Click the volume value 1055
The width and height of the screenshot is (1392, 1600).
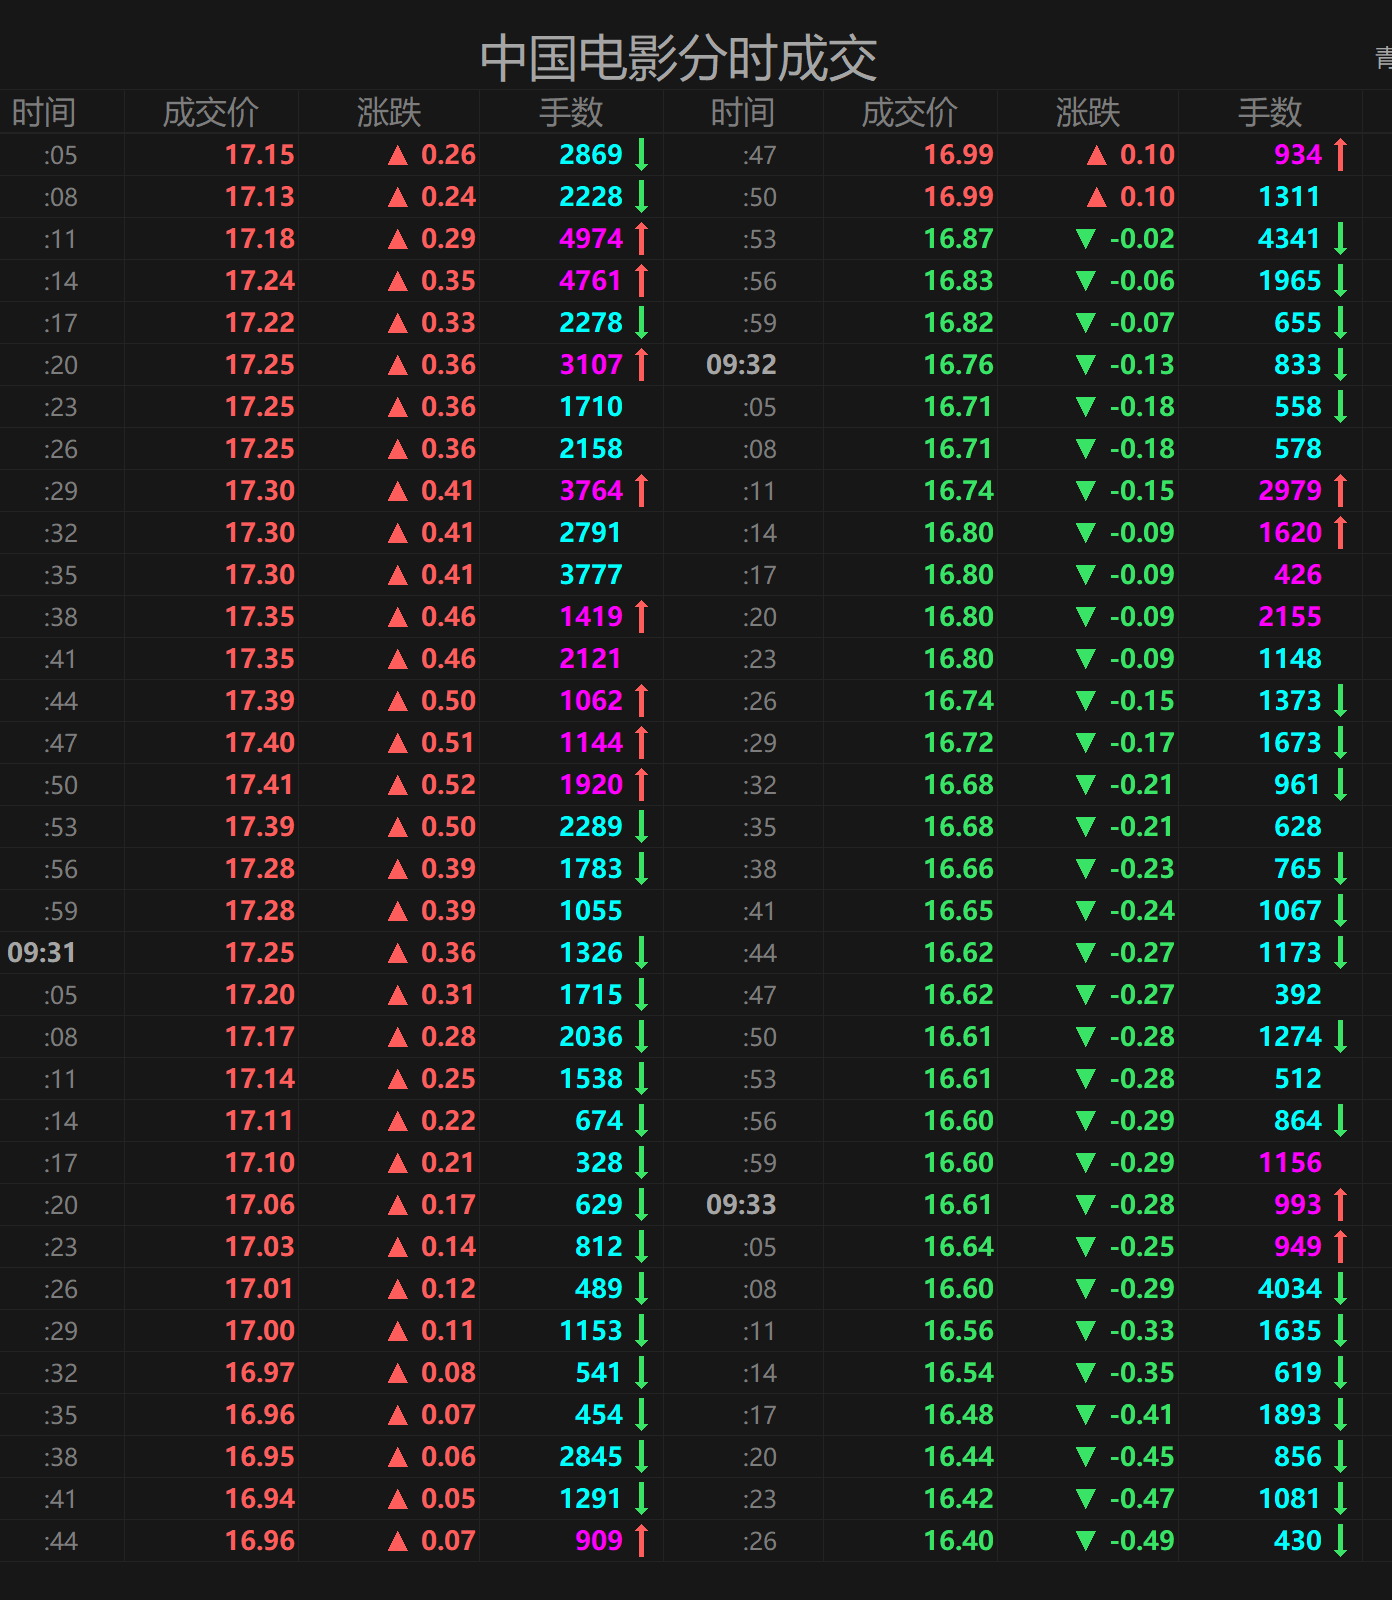[x=591, y=911]
